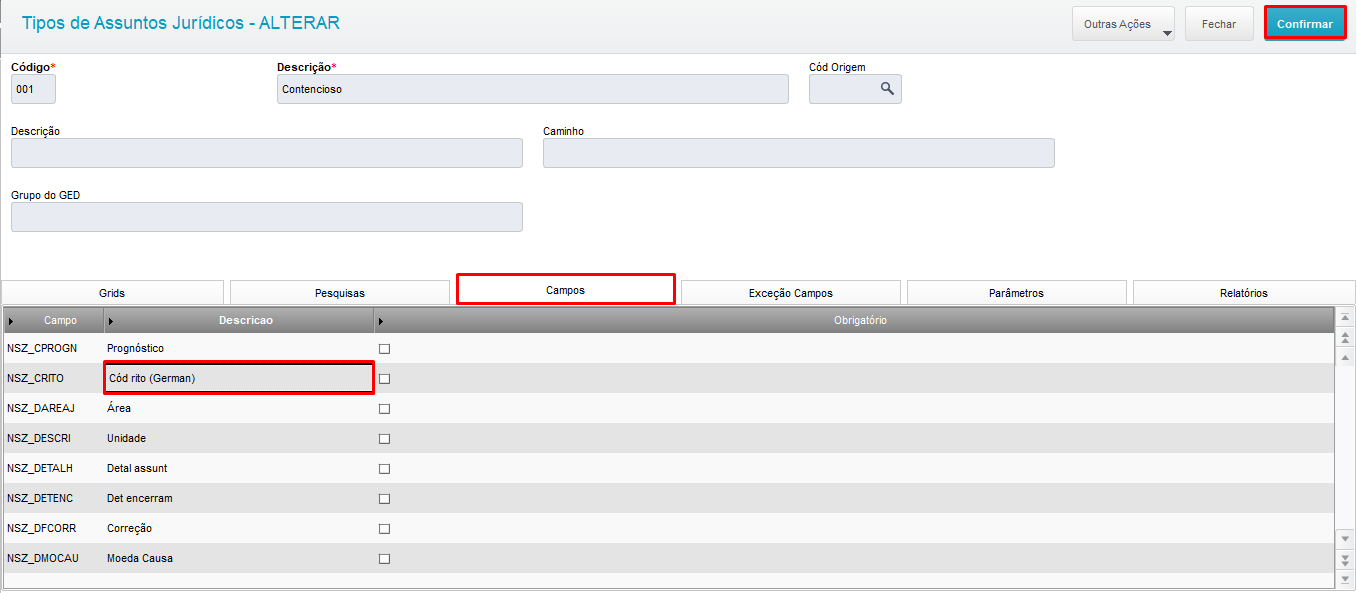
Task: Enable Obrigatório for Moeda Causa
Action: coord(384,559)
